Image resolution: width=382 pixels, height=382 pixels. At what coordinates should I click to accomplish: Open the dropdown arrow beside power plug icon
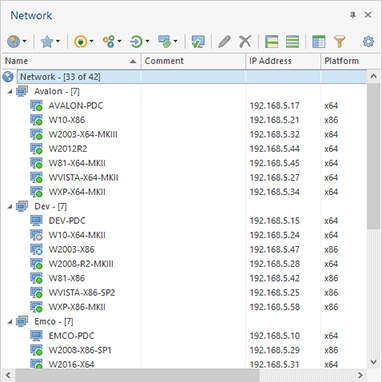point(91,42)
